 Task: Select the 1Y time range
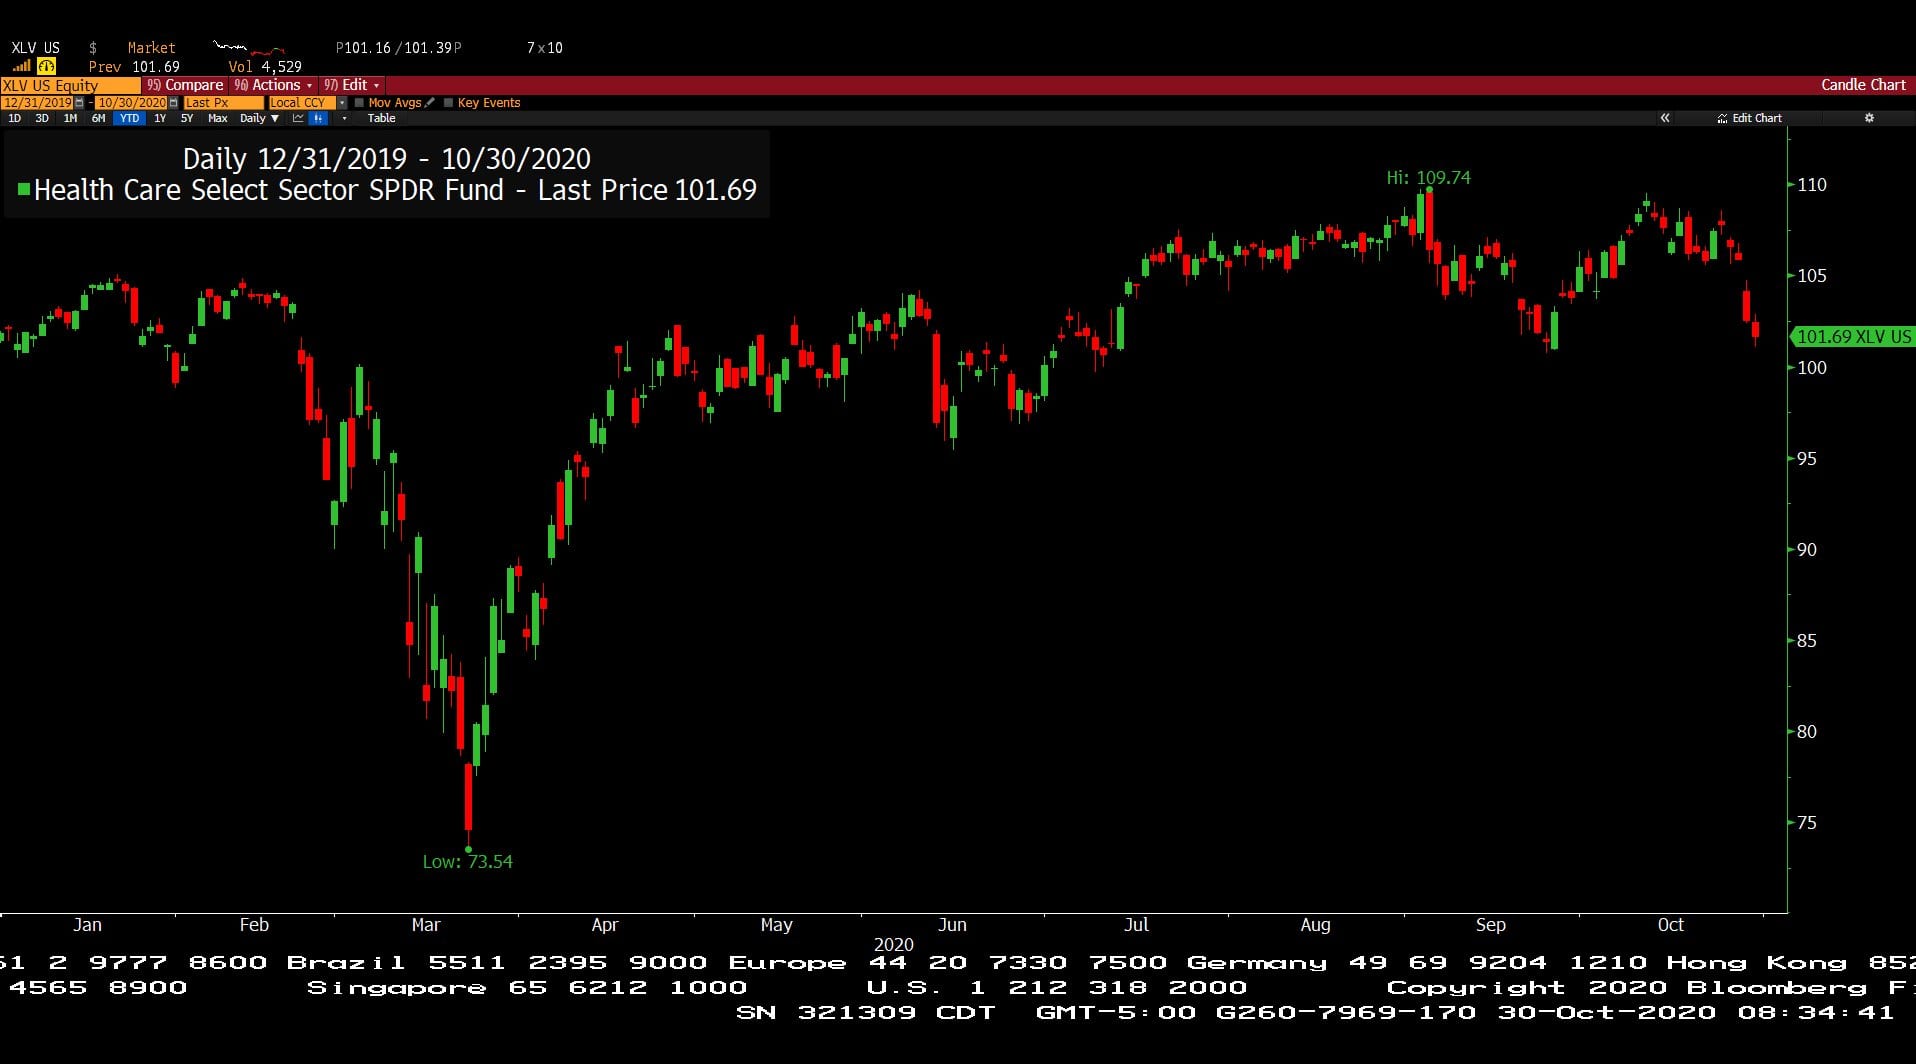click(160, 118)
